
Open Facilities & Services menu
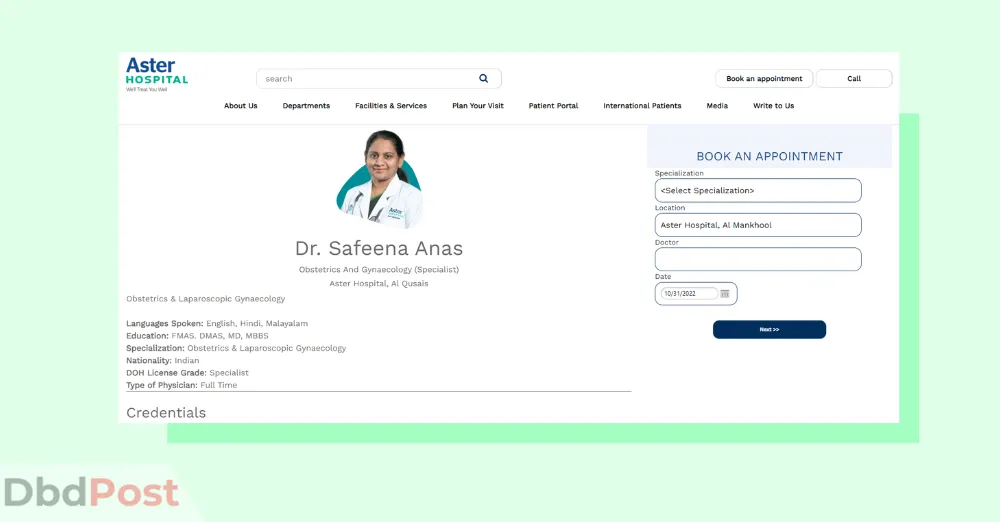(391, 106)
